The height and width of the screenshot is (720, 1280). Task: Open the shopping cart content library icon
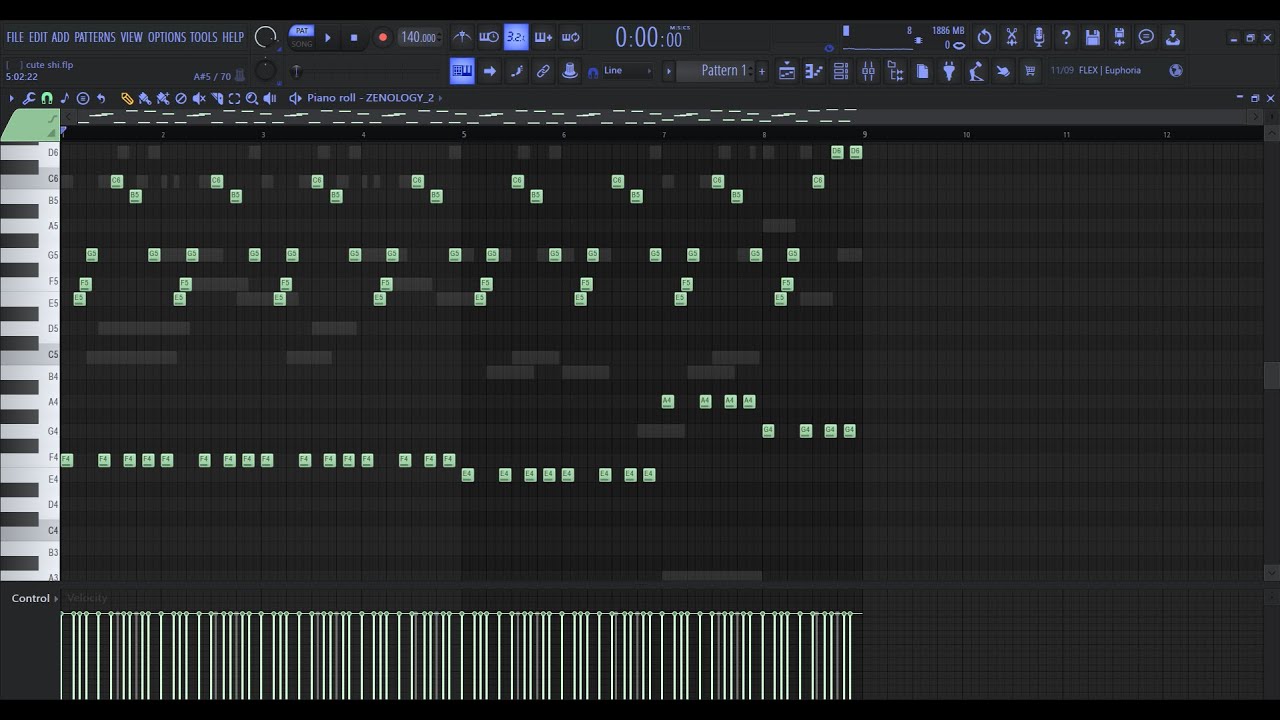[x=1030, y=71]
